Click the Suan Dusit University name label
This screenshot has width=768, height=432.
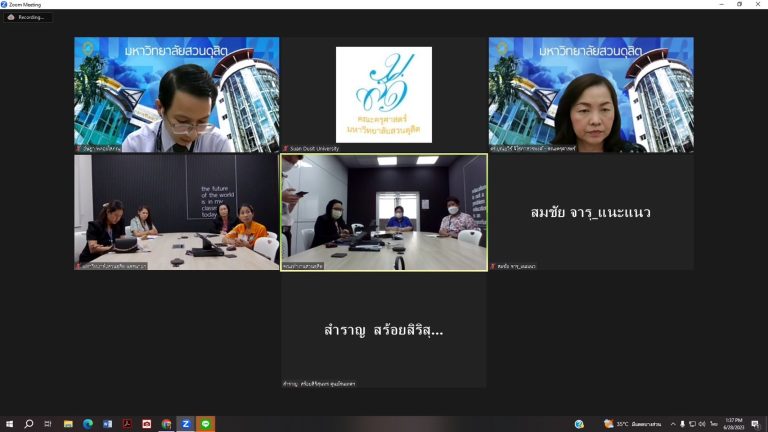click(314, 148)
